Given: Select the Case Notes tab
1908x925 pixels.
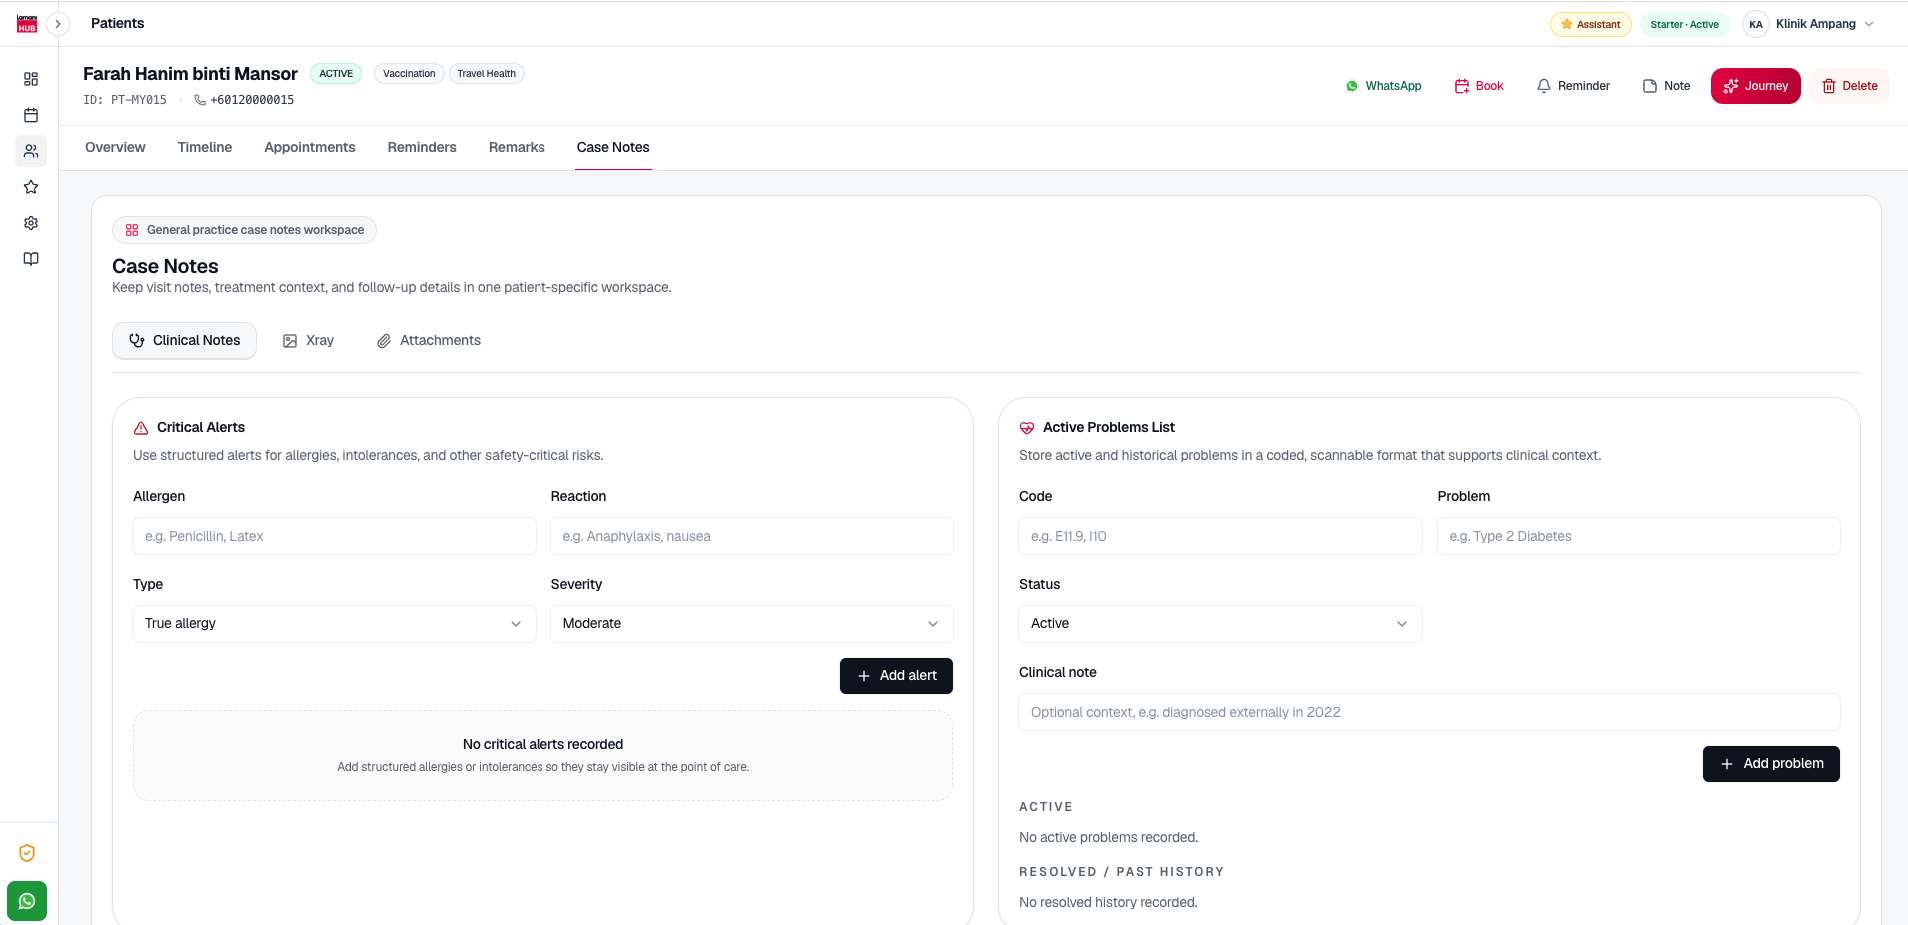Looking at the screenshot, I should click(613, 147).
